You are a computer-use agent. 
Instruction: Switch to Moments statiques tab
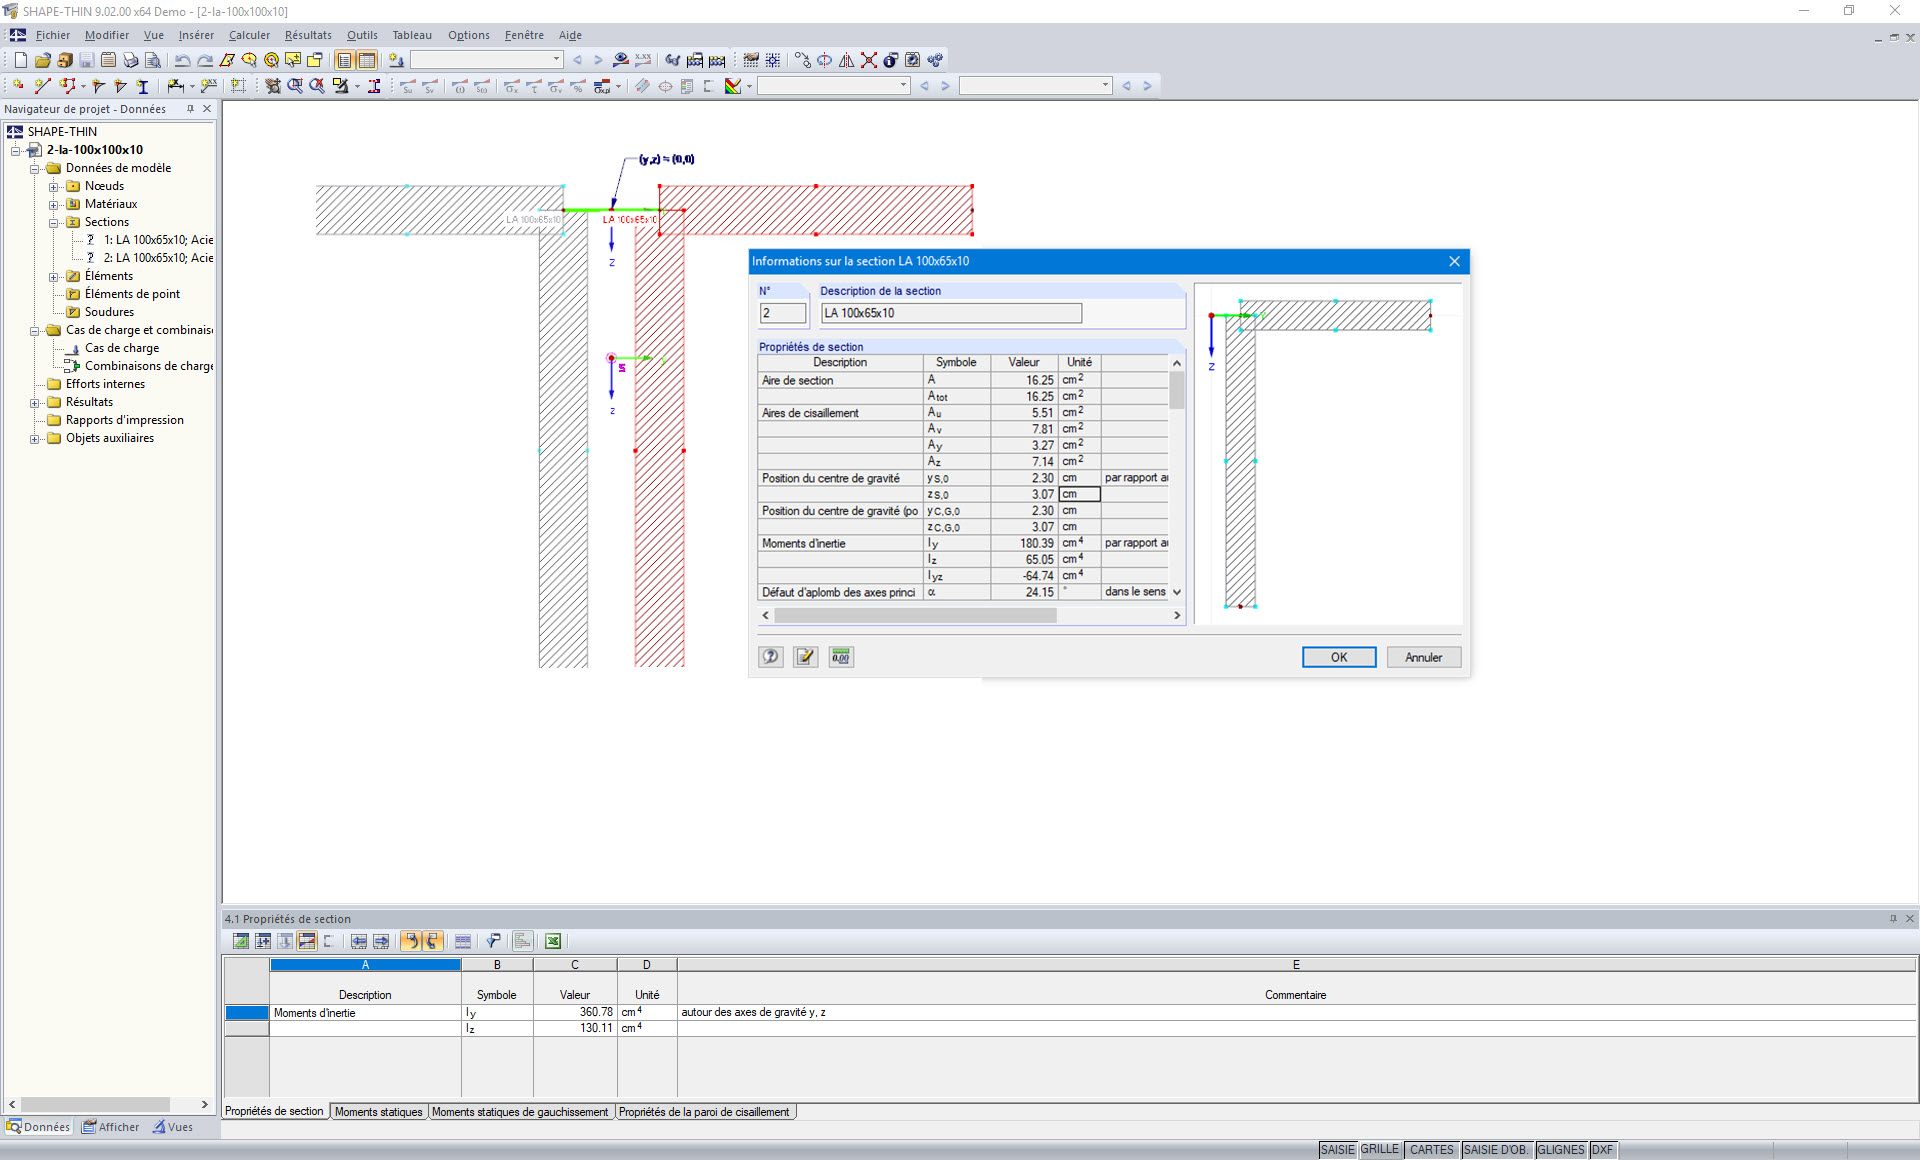point(378,1112)
